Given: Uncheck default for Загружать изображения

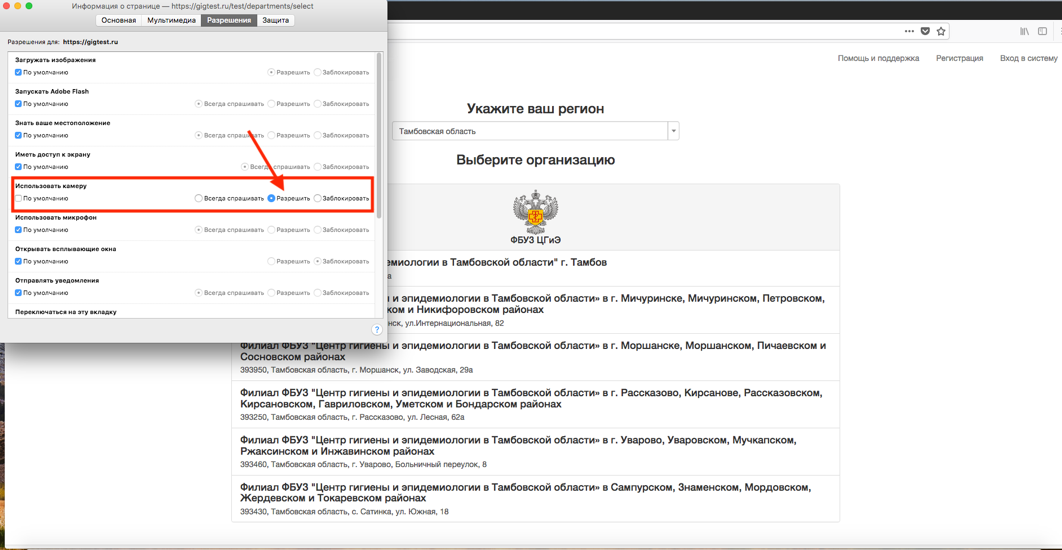Looking at the screenshot, I should [x=18, y=72].
